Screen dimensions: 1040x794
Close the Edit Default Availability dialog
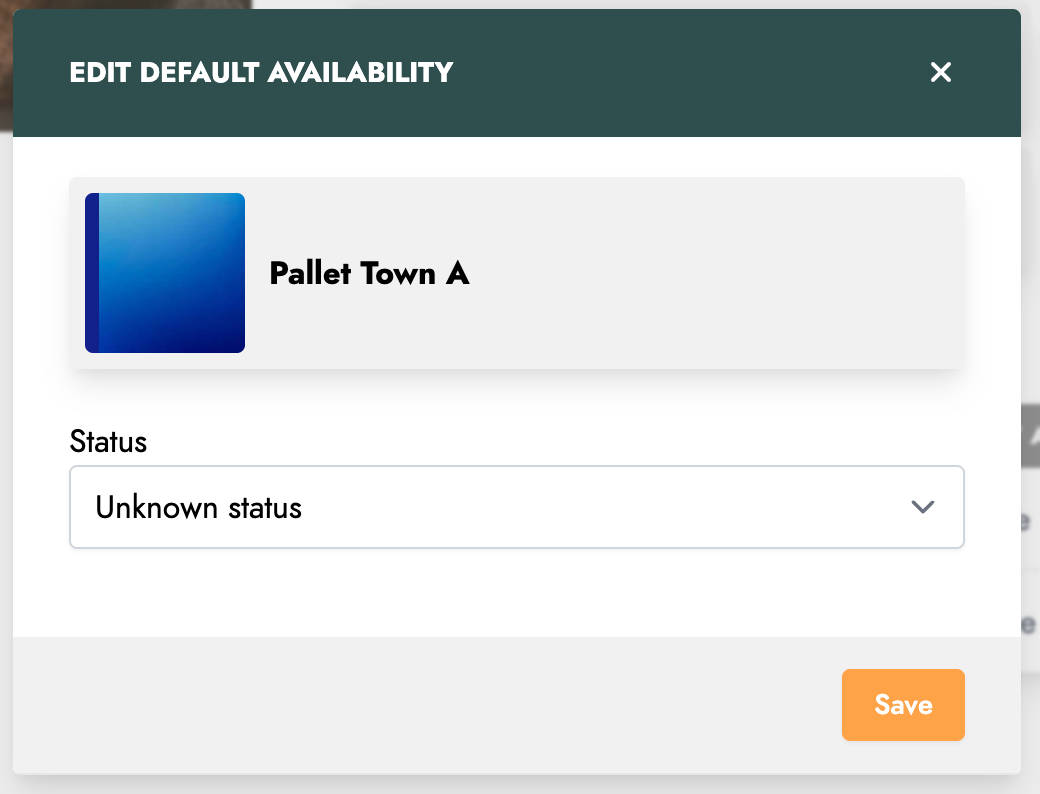[x=940, y=72]
